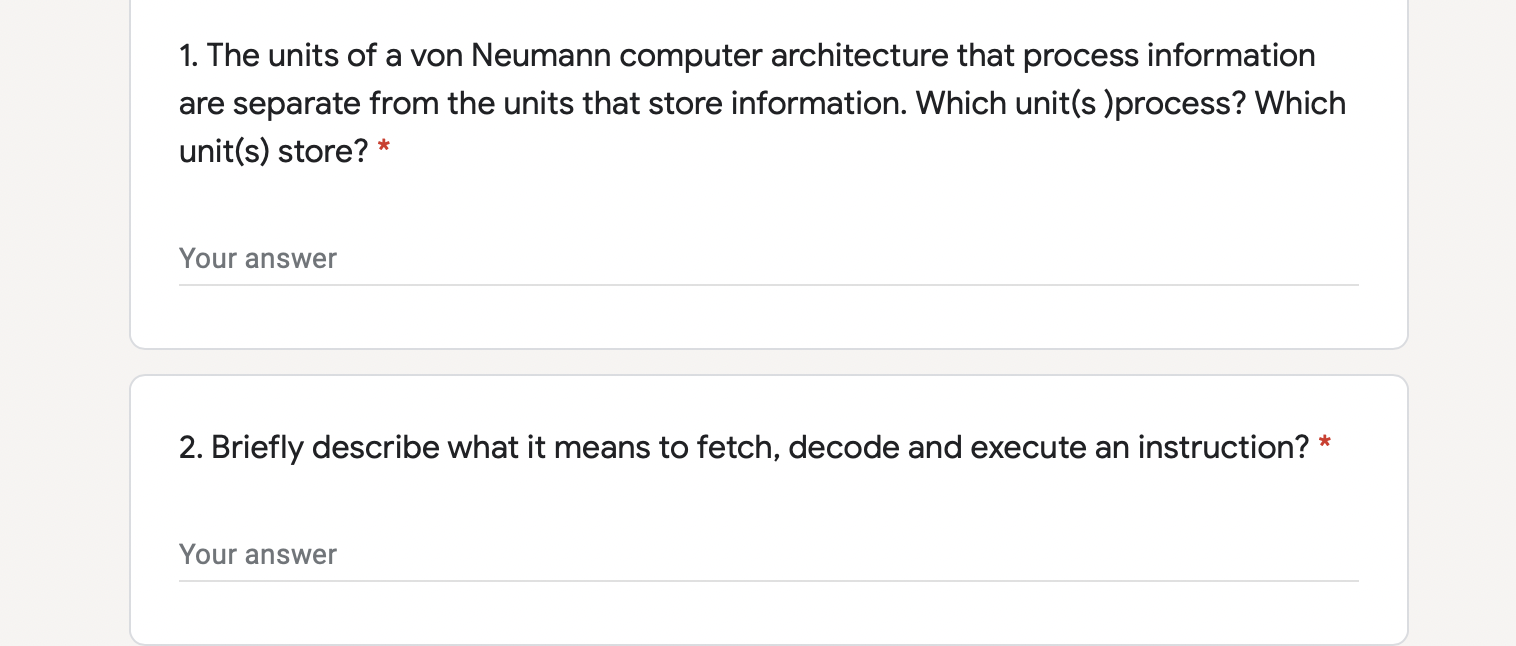This screenshot has width=1516, height=646.
Task: Click the 'Your answer' placeholder text of question 1
Action: [257, 258]
